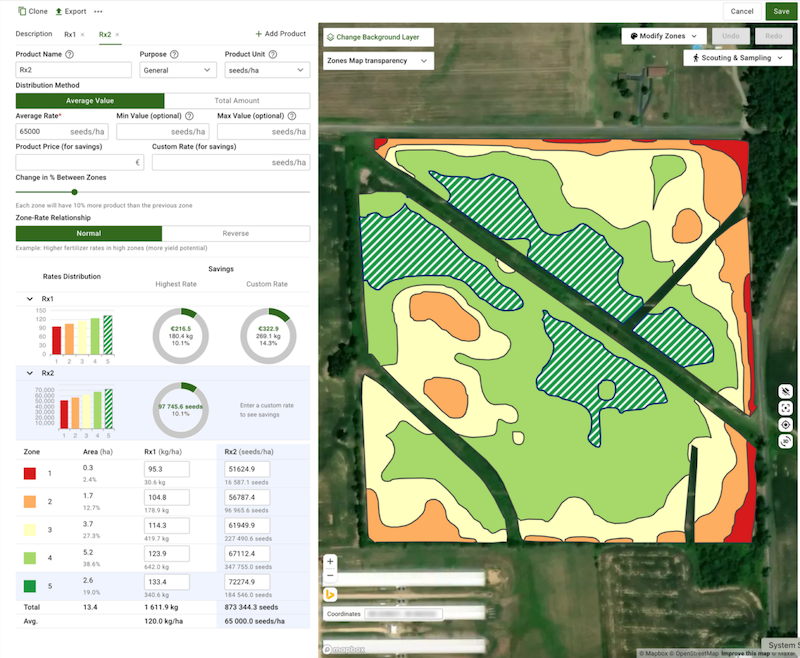Open the Purpose dropdown

tap(177, 70)
